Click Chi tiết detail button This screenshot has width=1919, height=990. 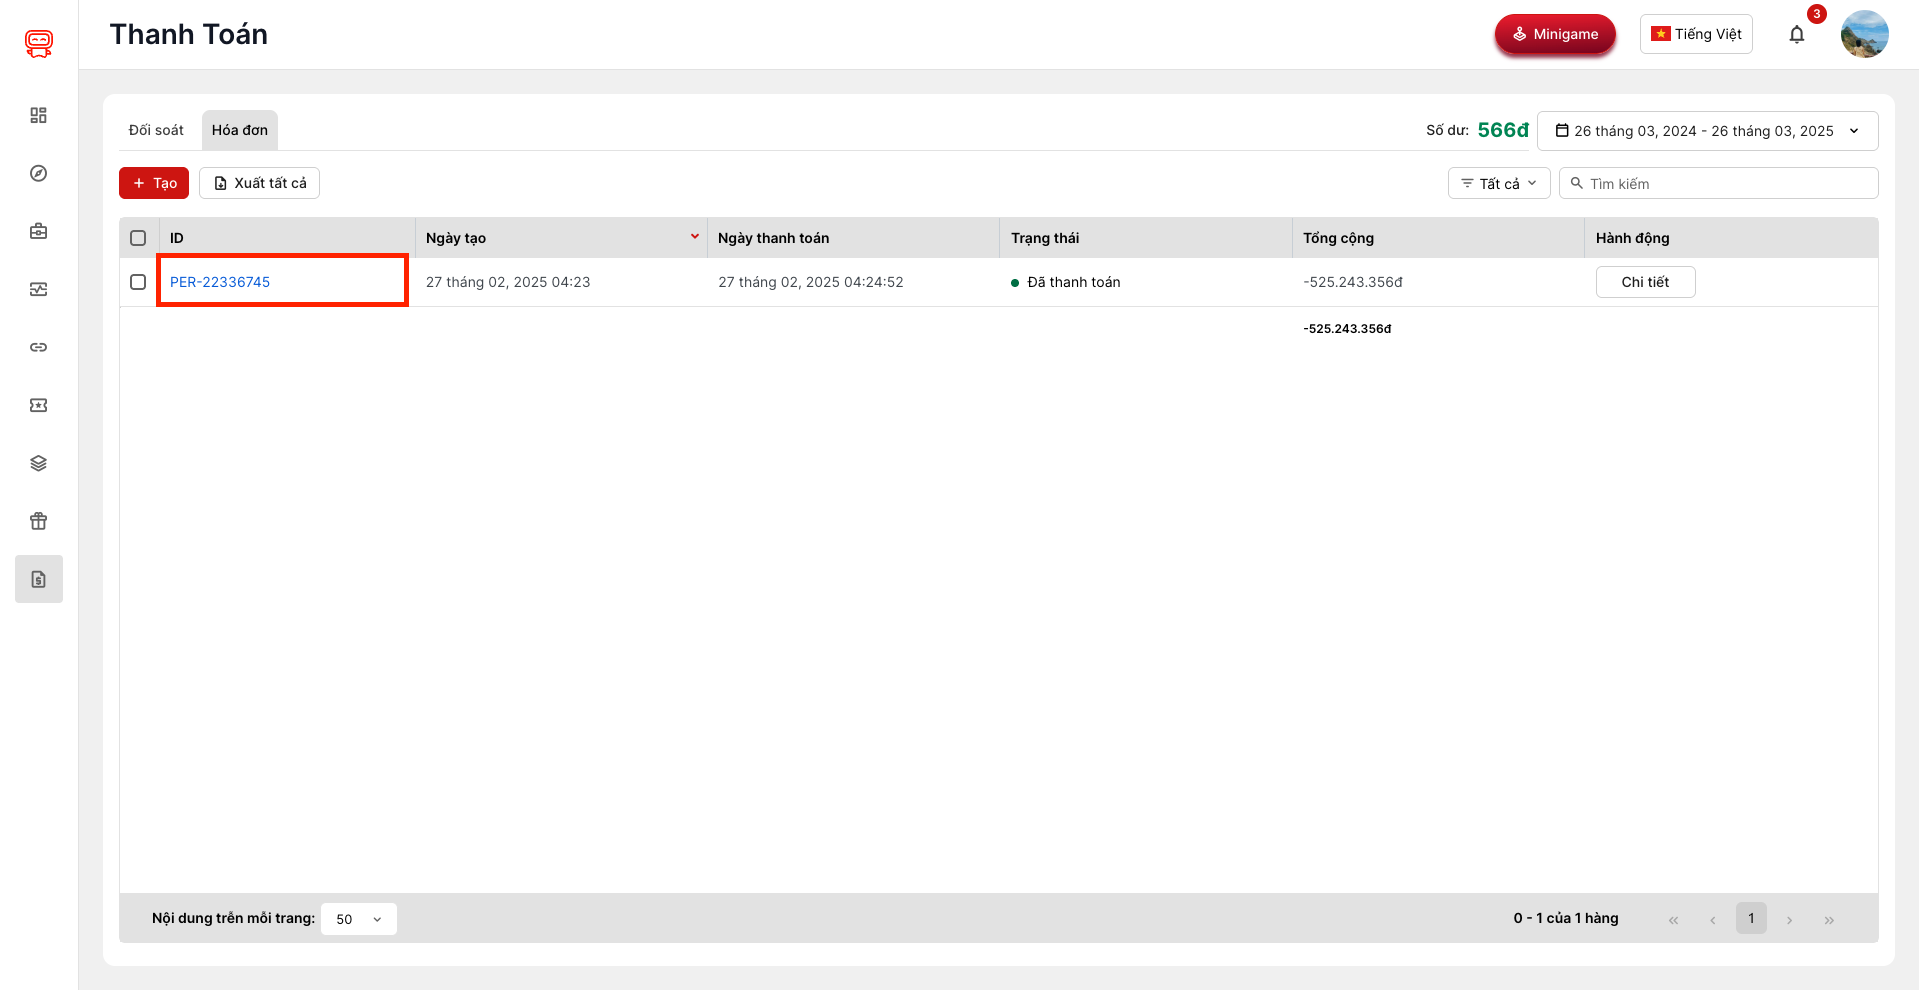point(1645,282)
